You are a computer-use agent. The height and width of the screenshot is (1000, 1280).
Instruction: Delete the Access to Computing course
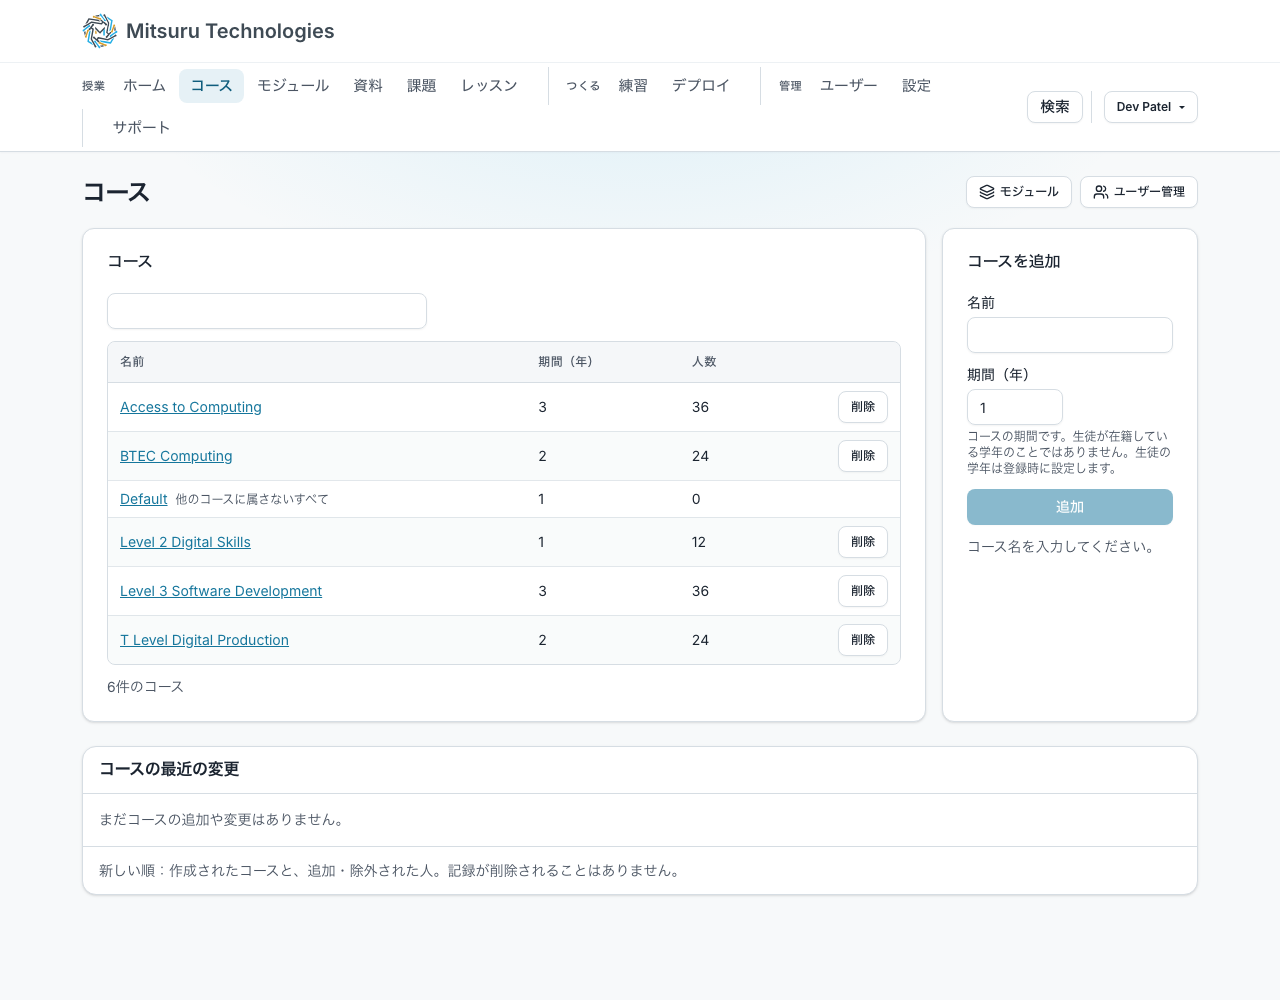pos(863,407)
